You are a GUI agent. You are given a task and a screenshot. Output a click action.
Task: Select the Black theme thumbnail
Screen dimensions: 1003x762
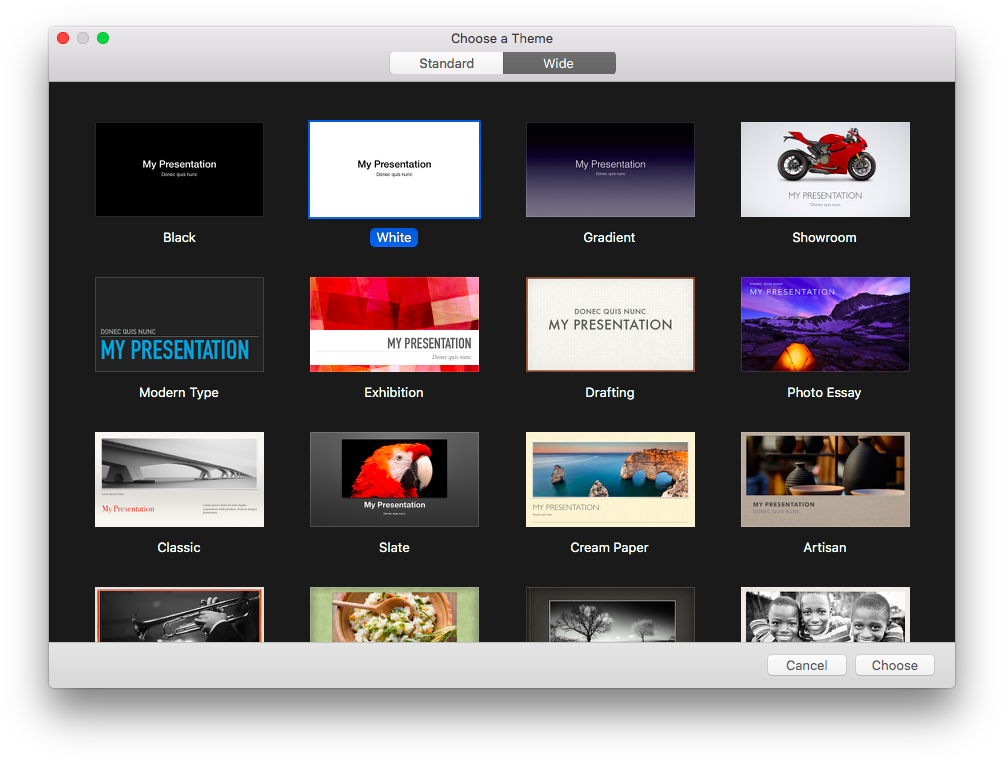tap(179, 169)
